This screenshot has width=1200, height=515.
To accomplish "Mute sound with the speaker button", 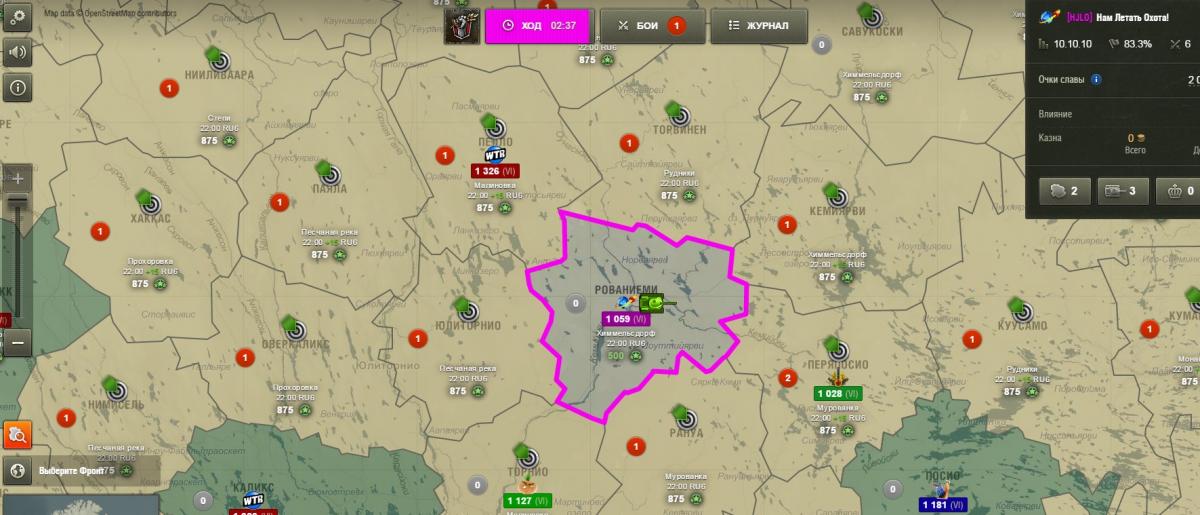I will click(x=18, y=52).
